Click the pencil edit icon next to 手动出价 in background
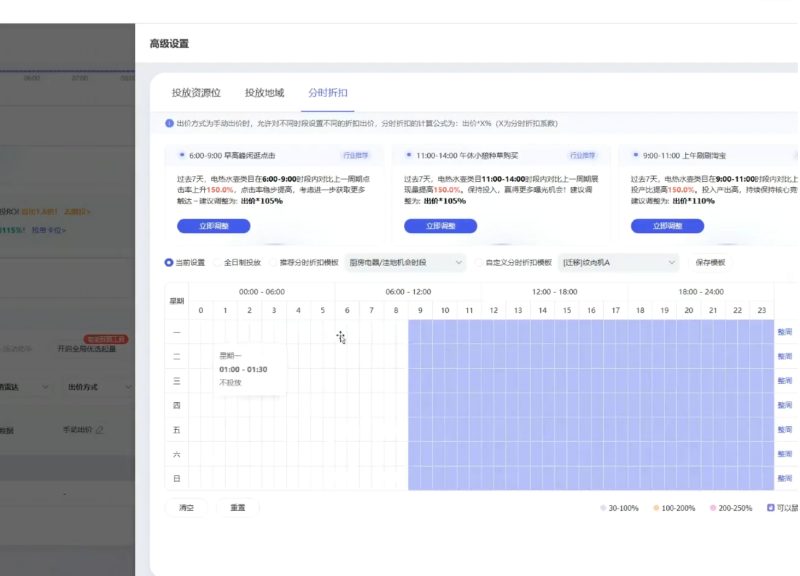800x576 pixels. pos(99,430)
